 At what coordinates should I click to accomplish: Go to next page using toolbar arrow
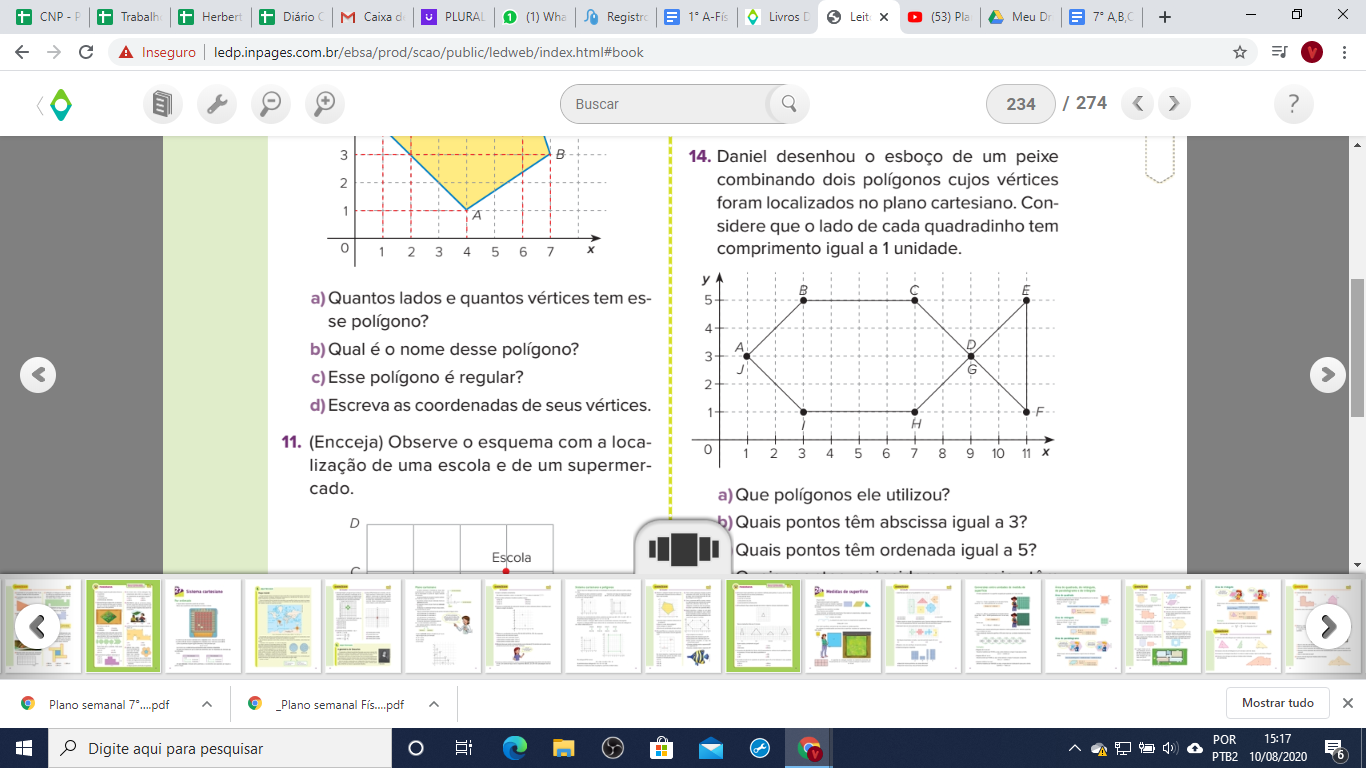(x=1174, y=103)
